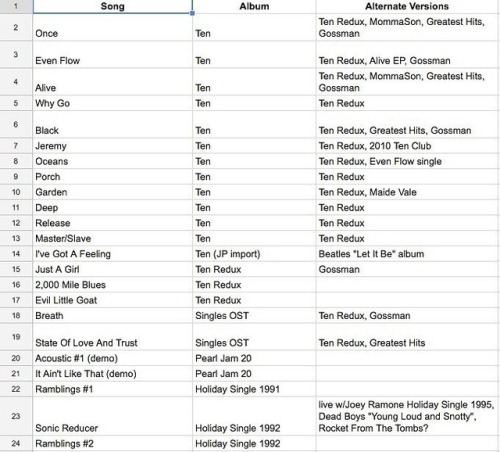Click the Album column header cell
500x452 pixels.
click(254, 6)
